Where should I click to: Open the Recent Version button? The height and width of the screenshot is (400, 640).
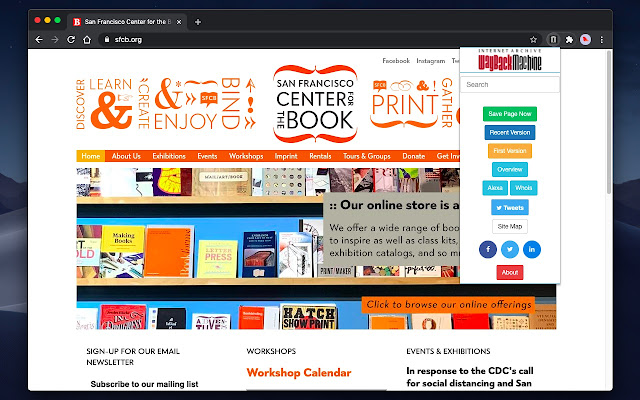tap(510, 132)
